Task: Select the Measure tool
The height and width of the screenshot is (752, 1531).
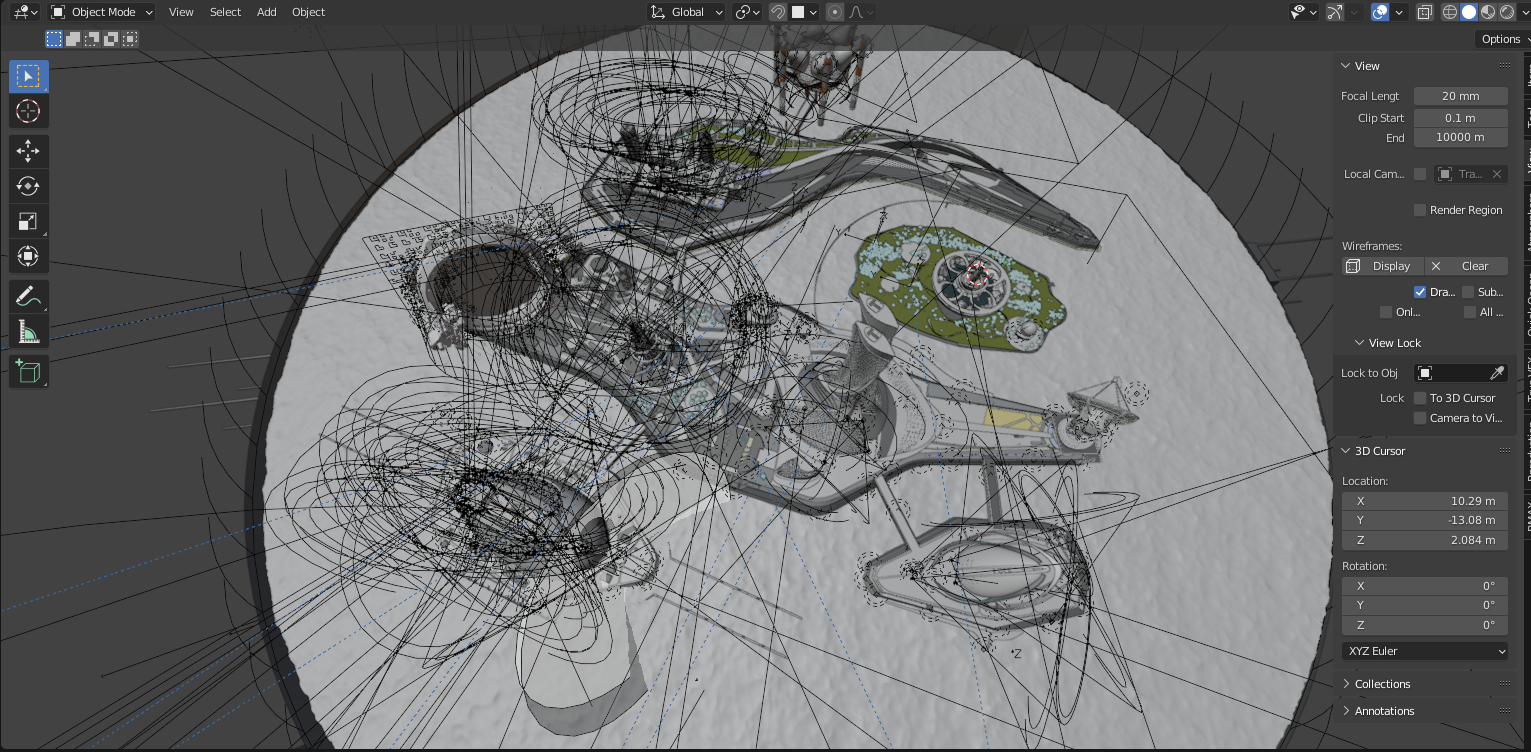Action: pyautogui.click(x=28, y=332)
